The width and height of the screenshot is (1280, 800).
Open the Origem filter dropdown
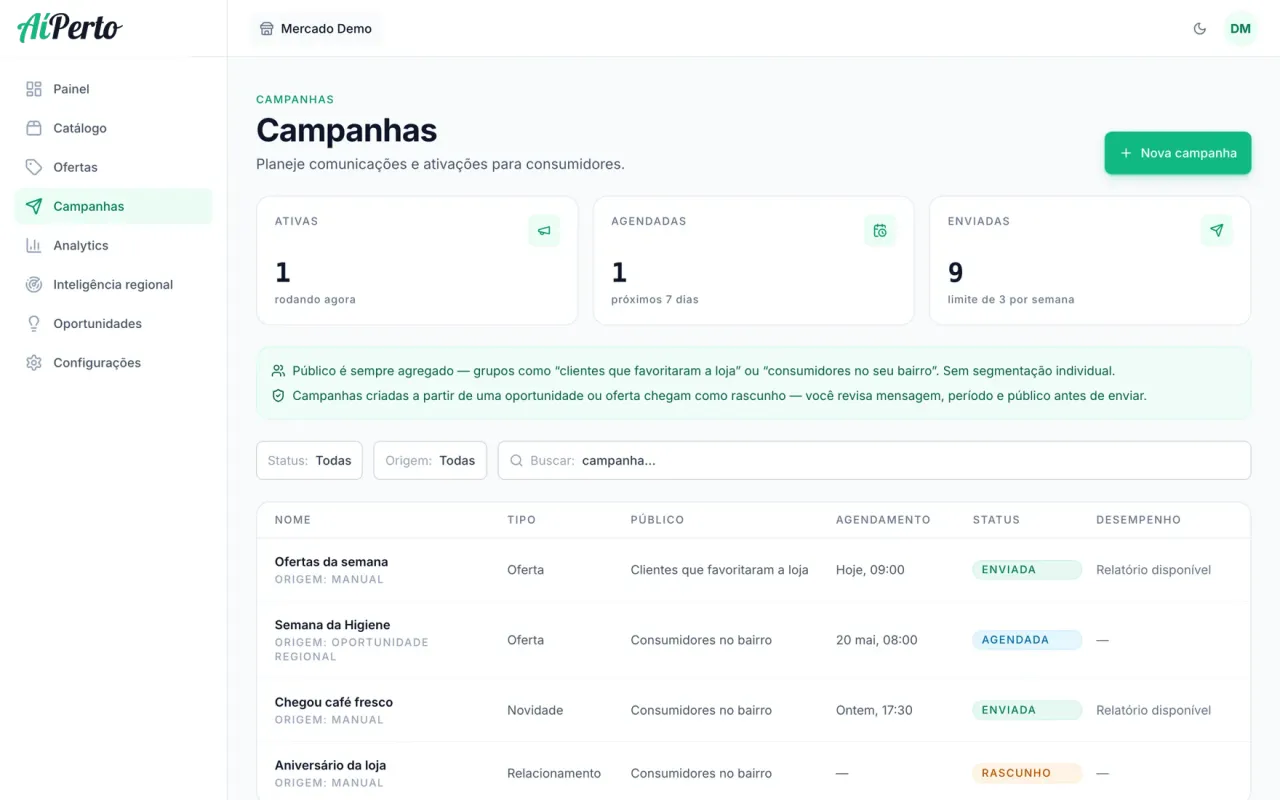click(x=430, y=460)
